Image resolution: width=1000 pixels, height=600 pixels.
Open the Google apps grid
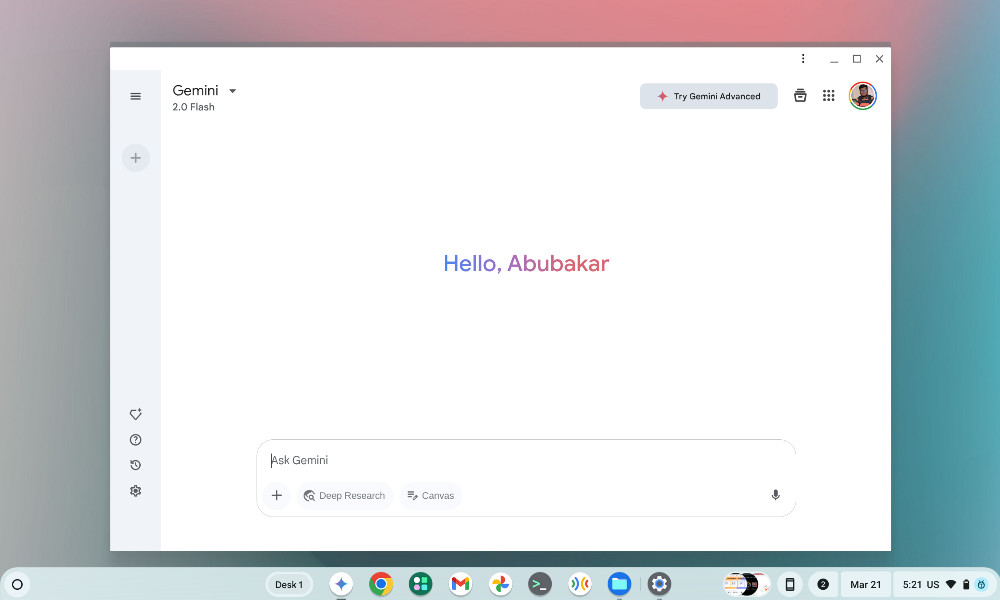click(x=828, y=96)
